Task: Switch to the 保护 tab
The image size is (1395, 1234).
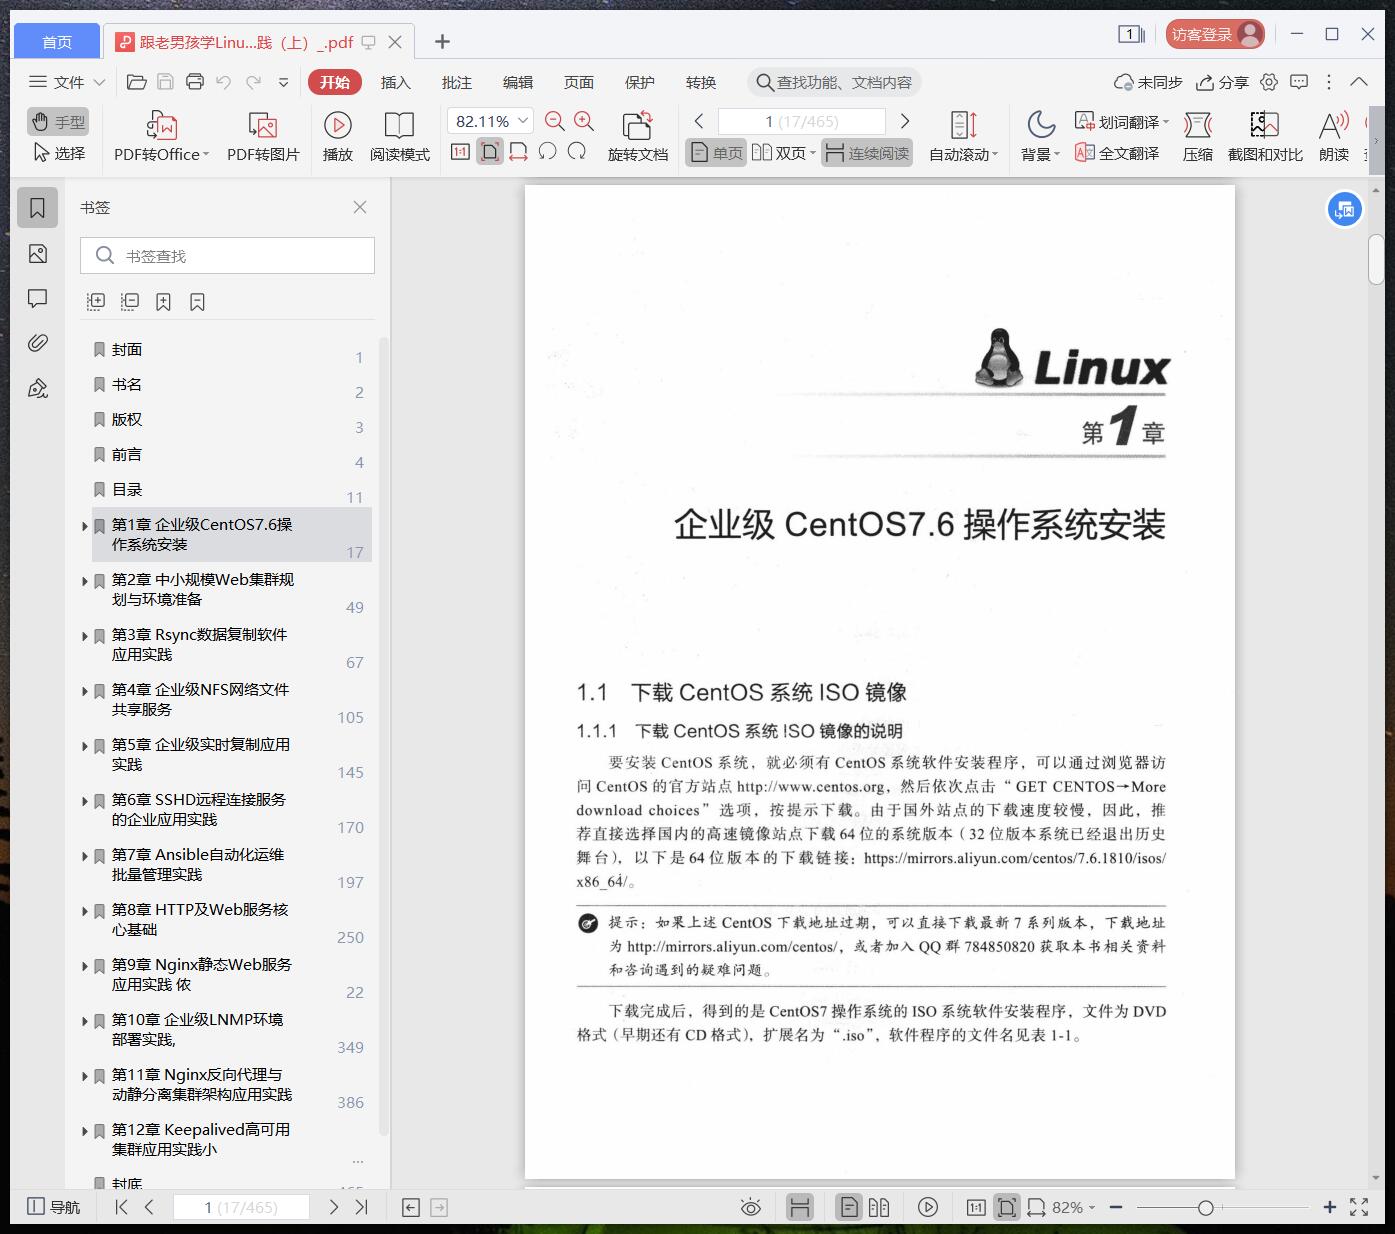Action: (640, 82)
